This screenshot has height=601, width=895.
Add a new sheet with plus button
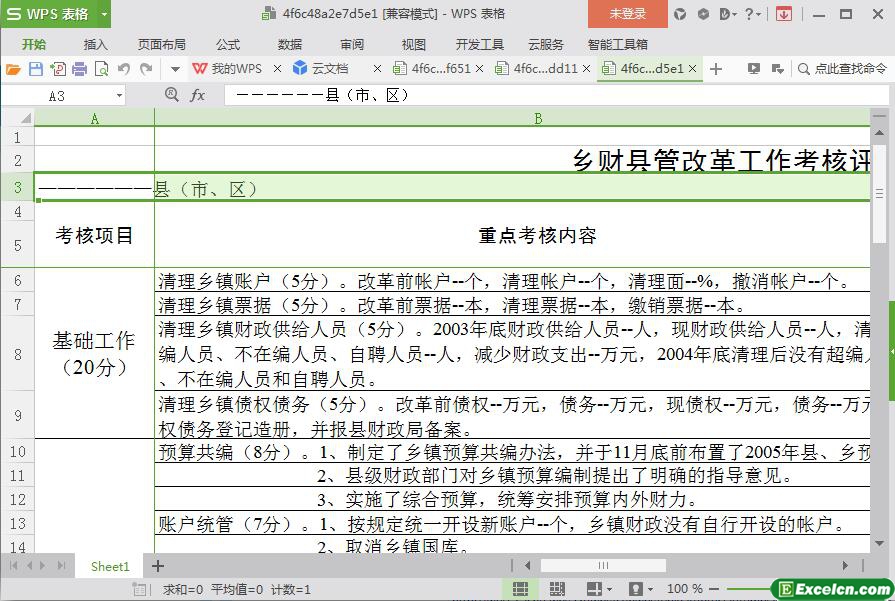(158, 566)
